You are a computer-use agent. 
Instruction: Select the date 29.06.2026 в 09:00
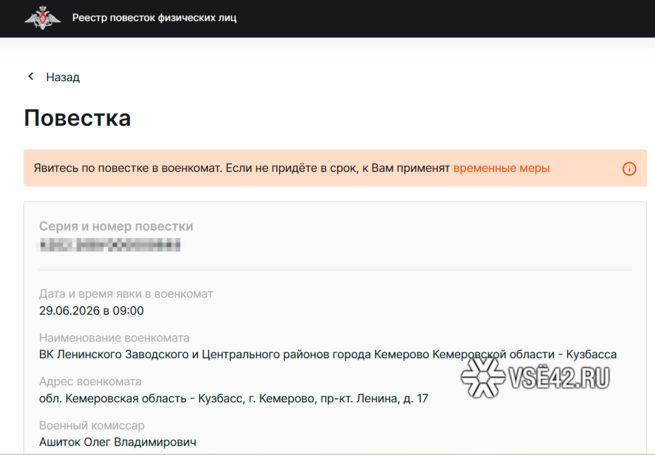click(91, 311)
